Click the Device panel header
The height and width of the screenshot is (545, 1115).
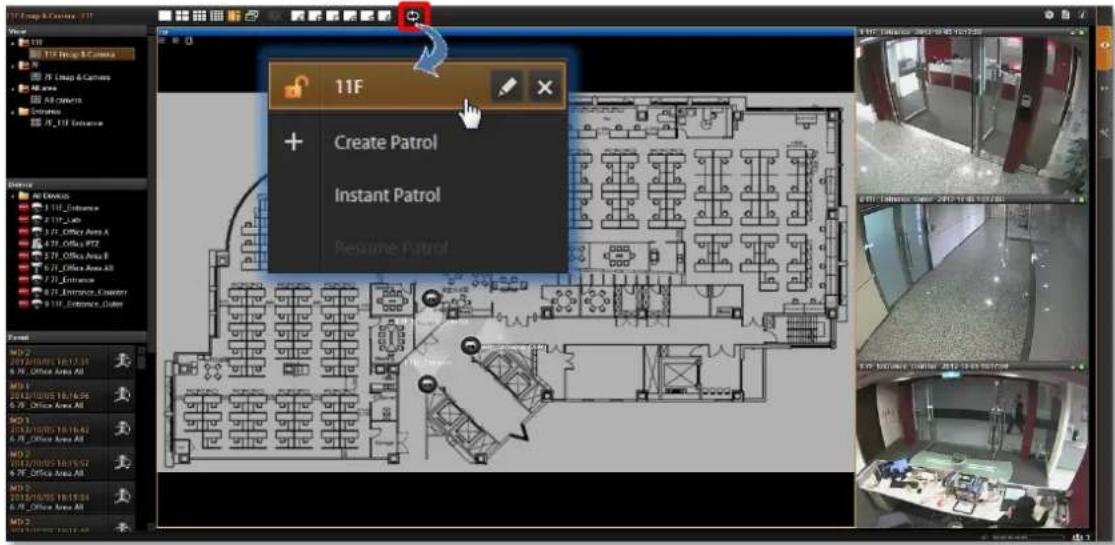pos(76,184)
